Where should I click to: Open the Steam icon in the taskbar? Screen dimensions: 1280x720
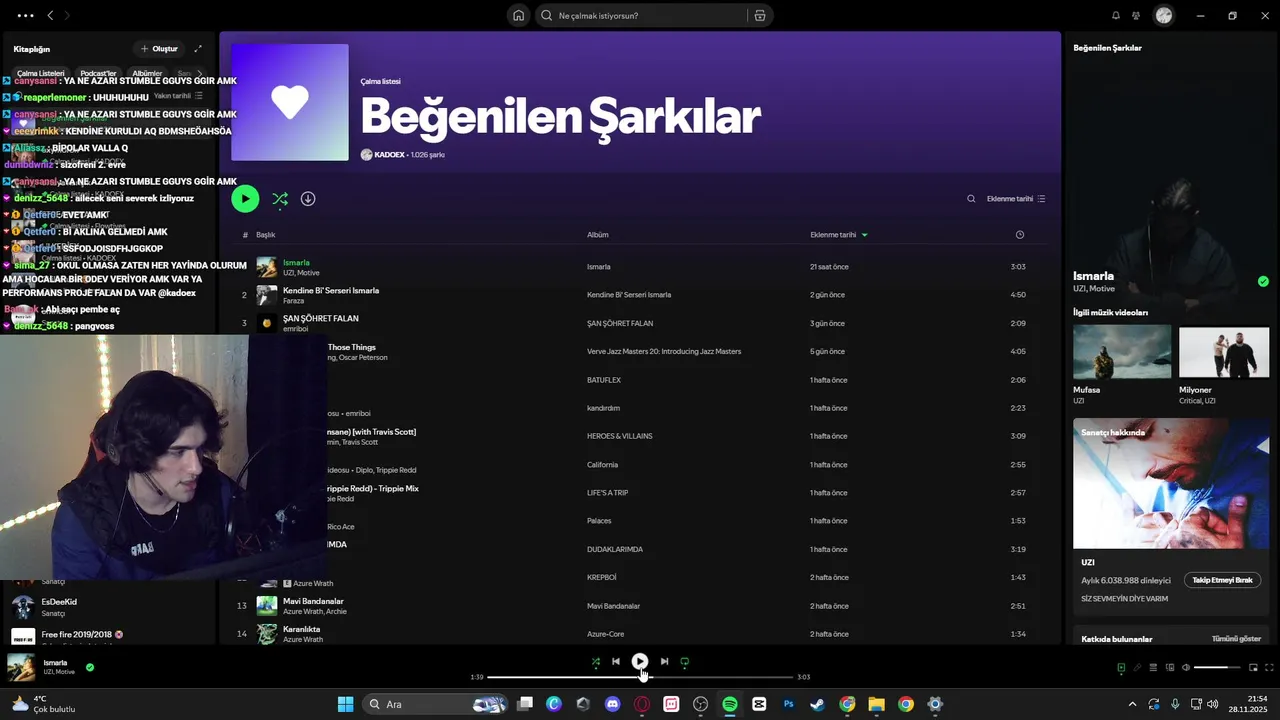click(817, 704)
